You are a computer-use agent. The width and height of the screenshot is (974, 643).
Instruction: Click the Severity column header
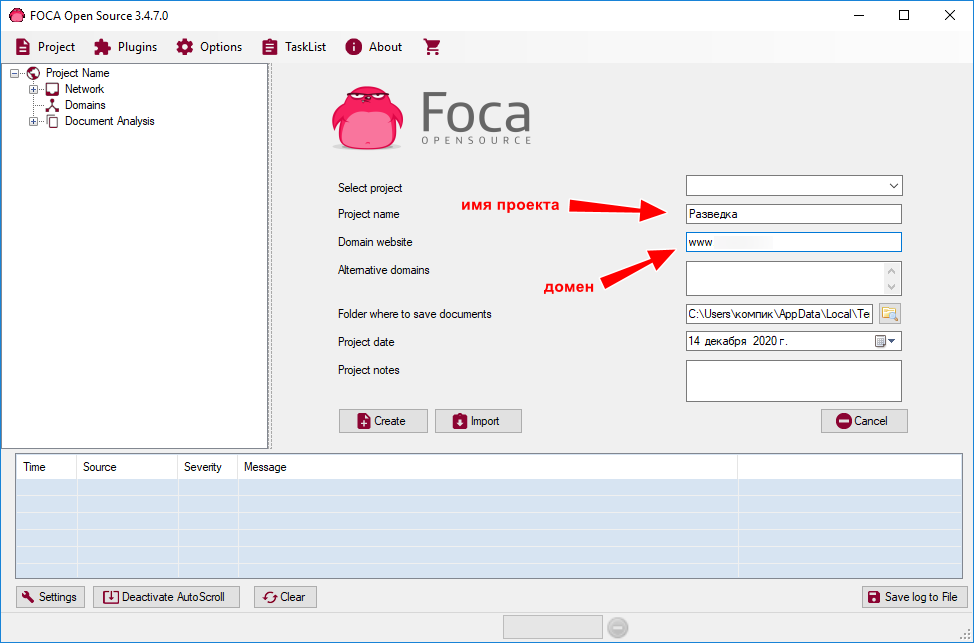click(207, 467)
